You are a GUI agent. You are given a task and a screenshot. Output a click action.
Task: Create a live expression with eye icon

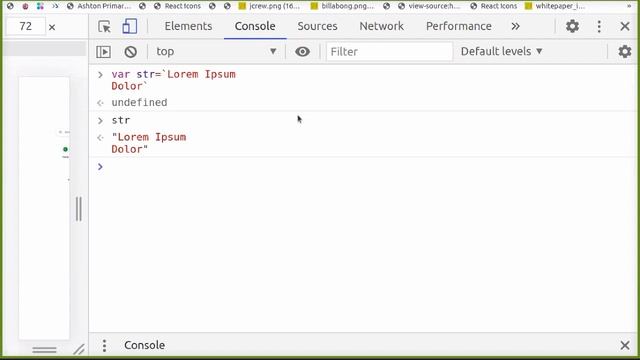click(x=302, y=52)
